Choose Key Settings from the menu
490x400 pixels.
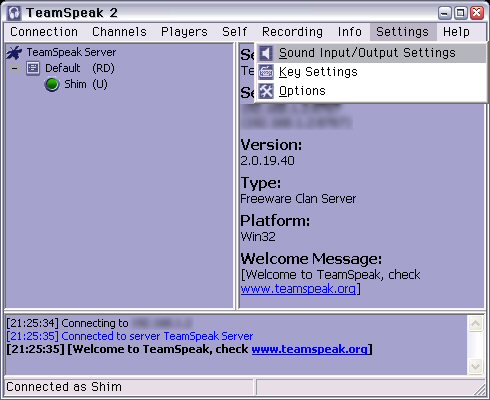[371, 72]
